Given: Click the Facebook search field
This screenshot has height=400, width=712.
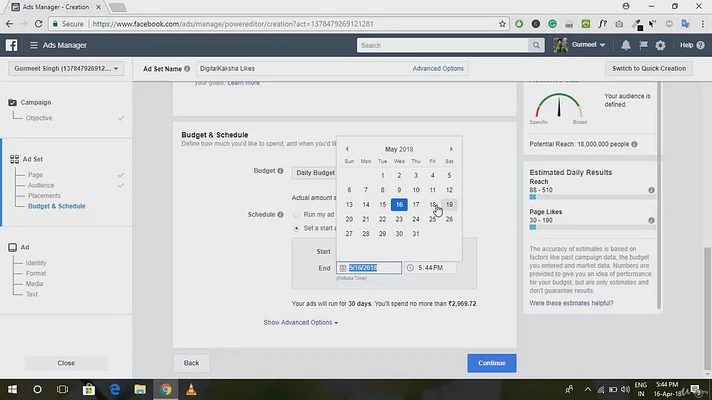Looking at the screenshot, I should pos(443,45).
